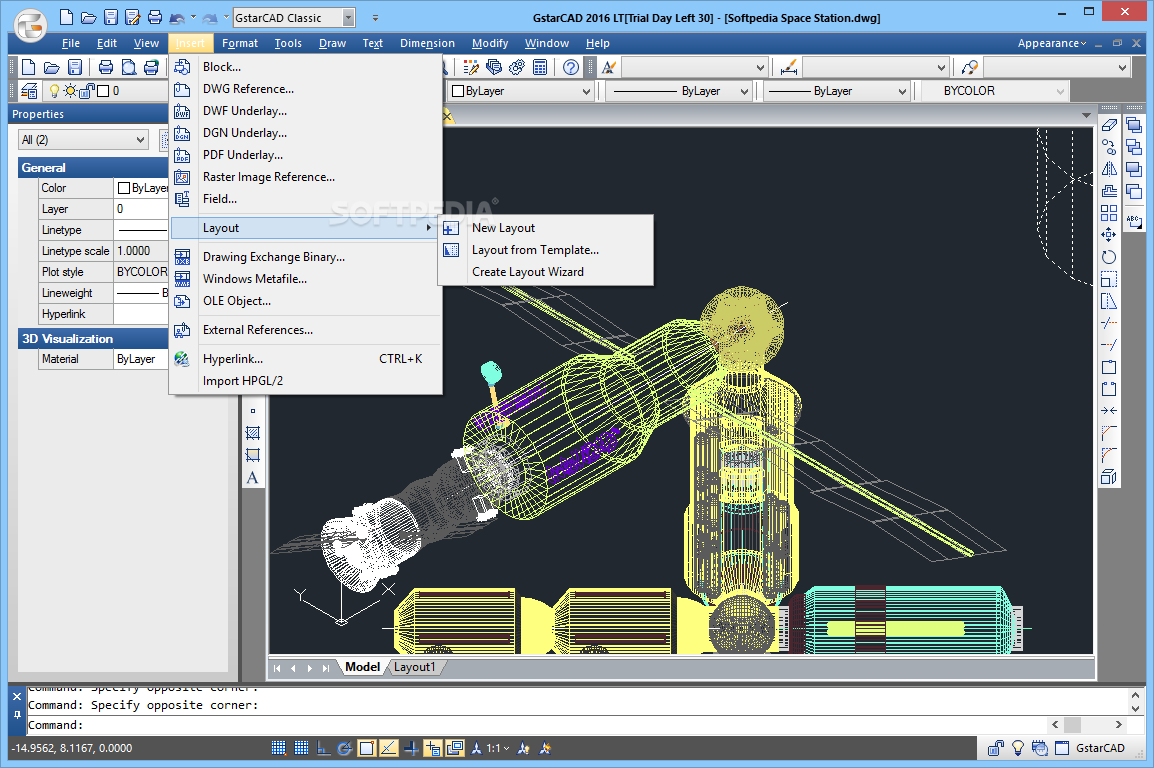Click the Hyperlink globe icon in menu
The width and height of the screenshot is (1154, 768).
(182, 359)
